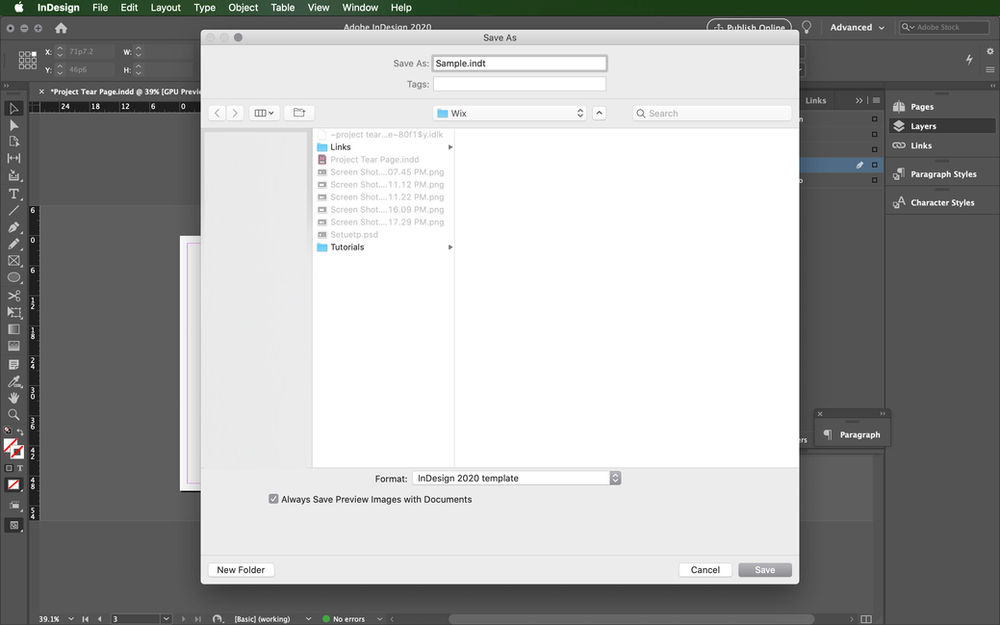Enable Always Save Preview Images with Documents

(x=273, y=499)
